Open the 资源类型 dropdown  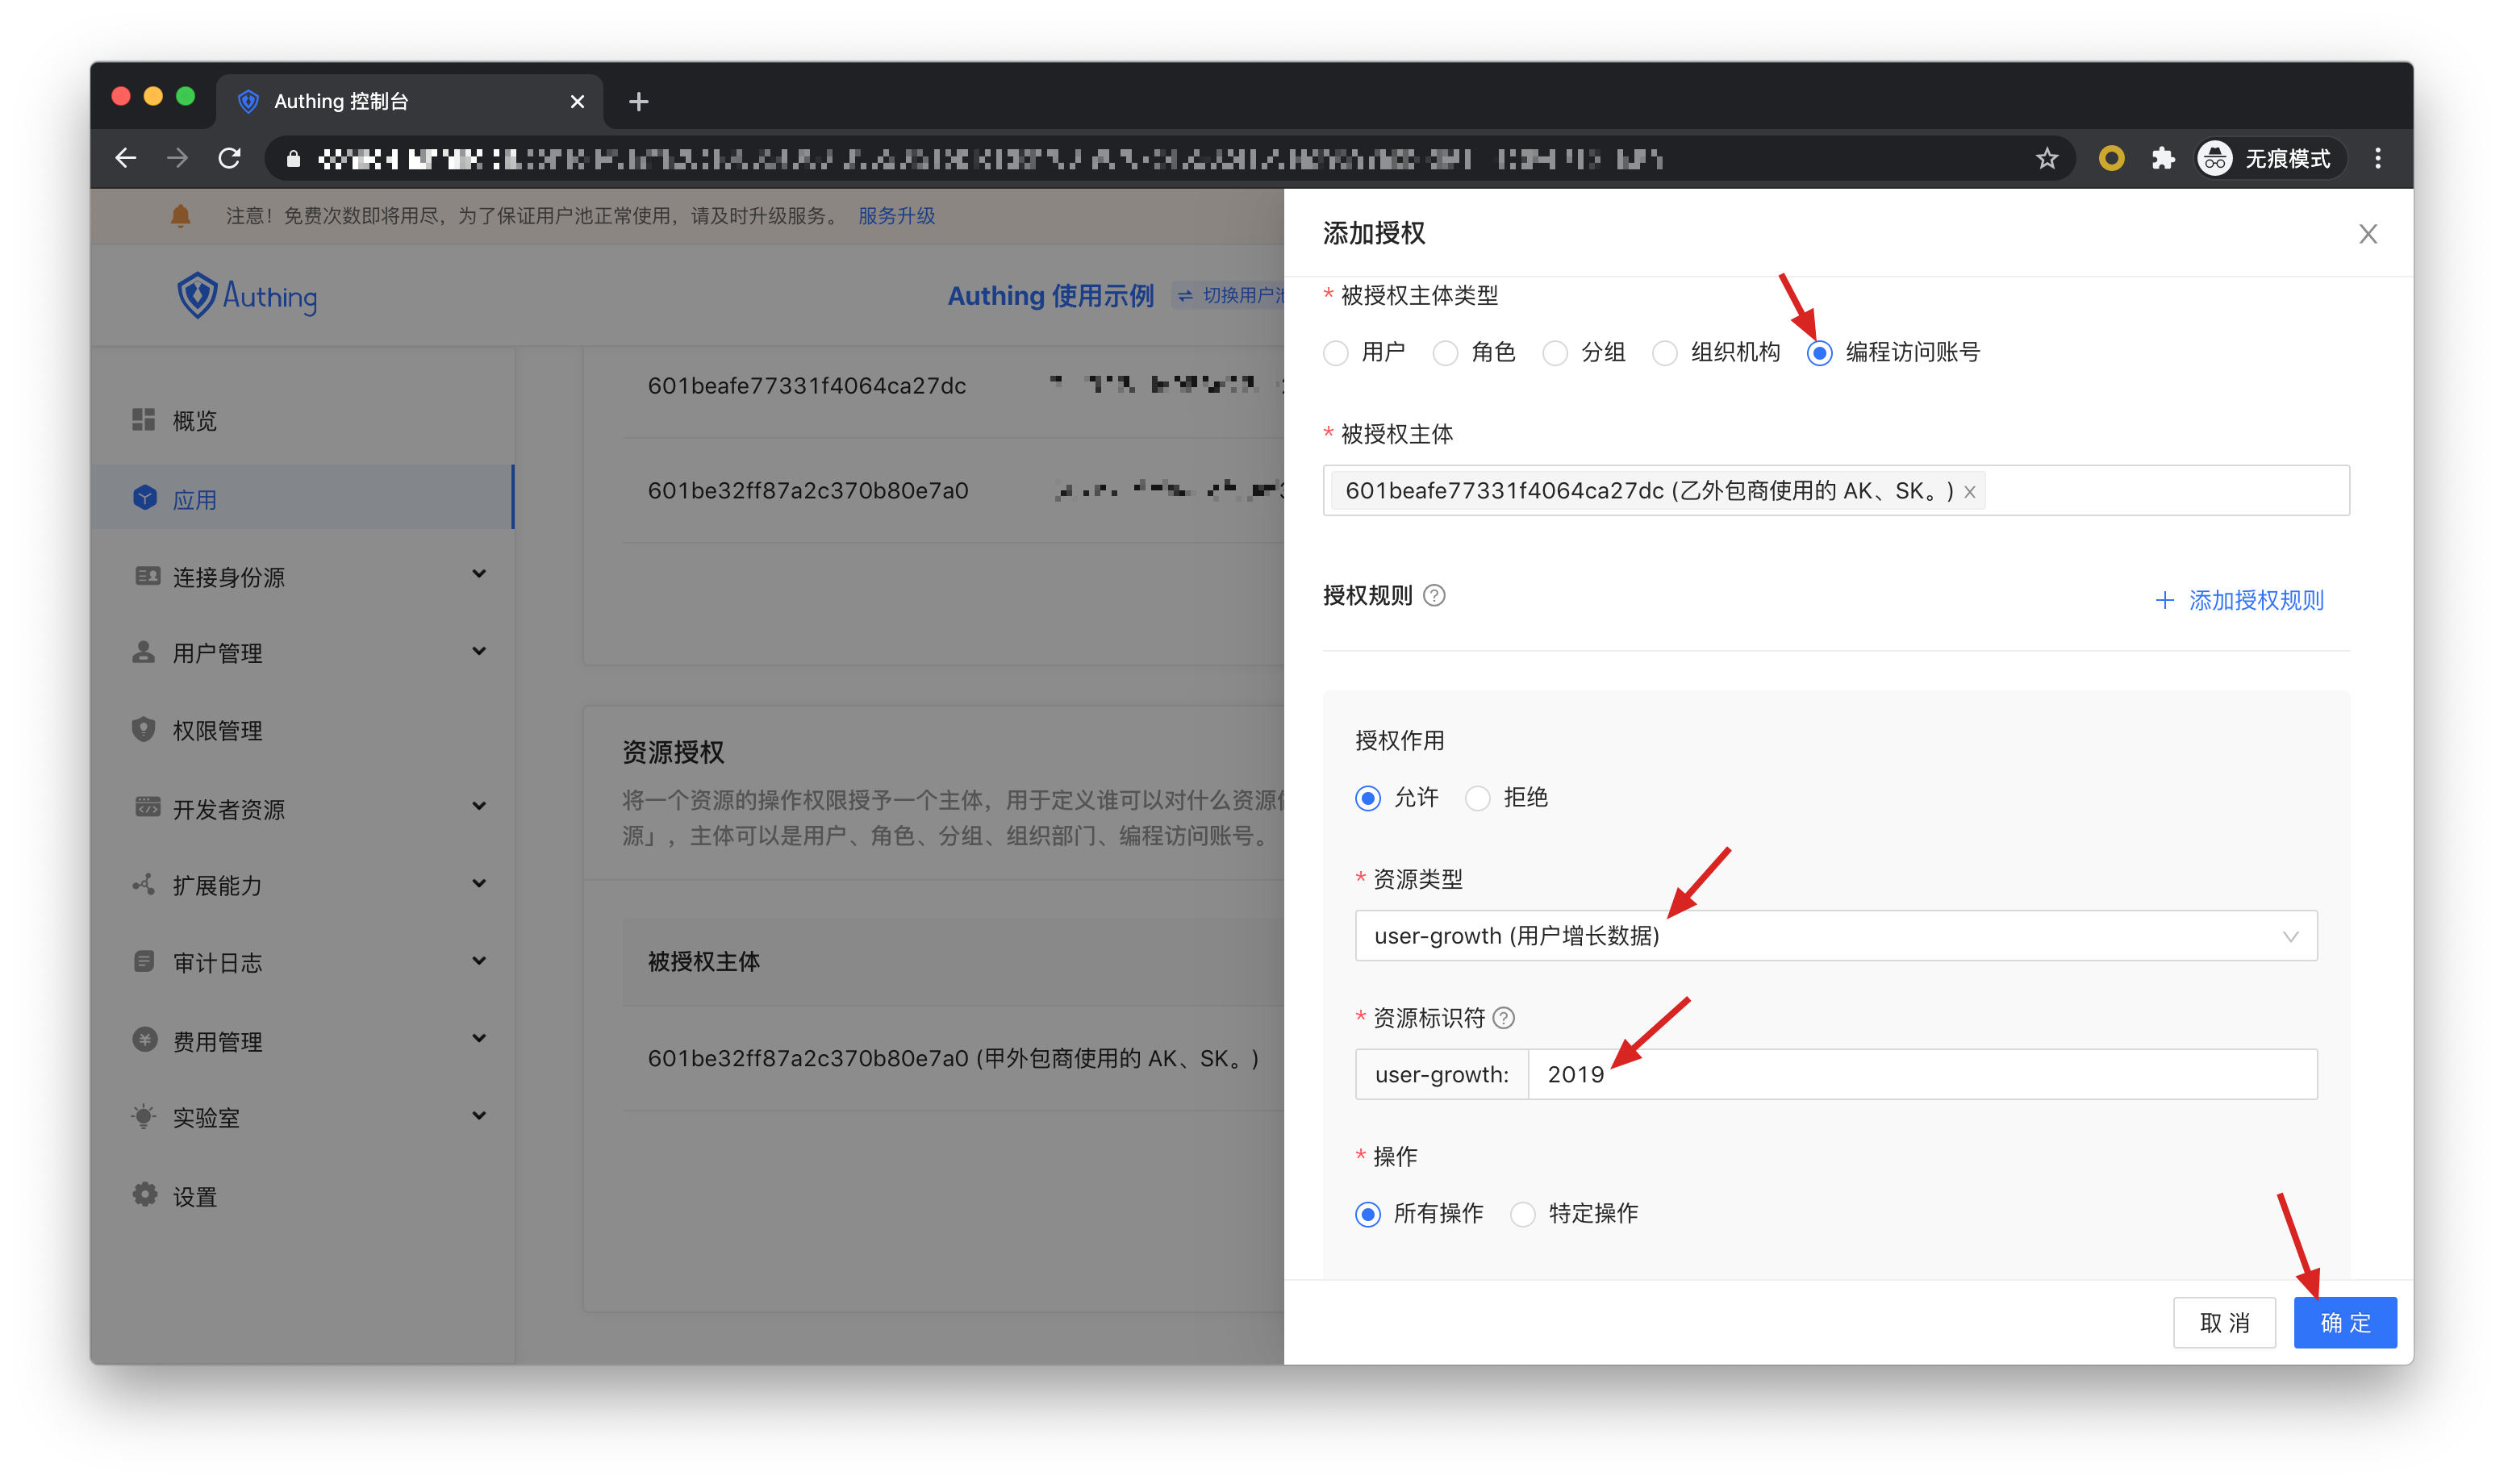click(x=1835, y=936)
